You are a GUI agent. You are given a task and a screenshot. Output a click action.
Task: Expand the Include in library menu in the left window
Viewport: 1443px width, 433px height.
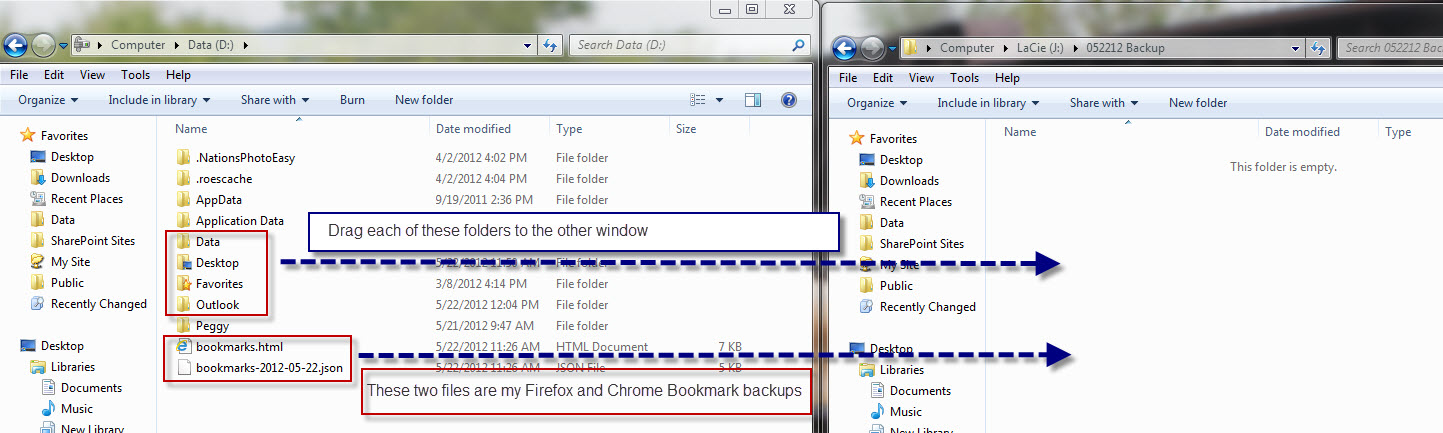159,100
